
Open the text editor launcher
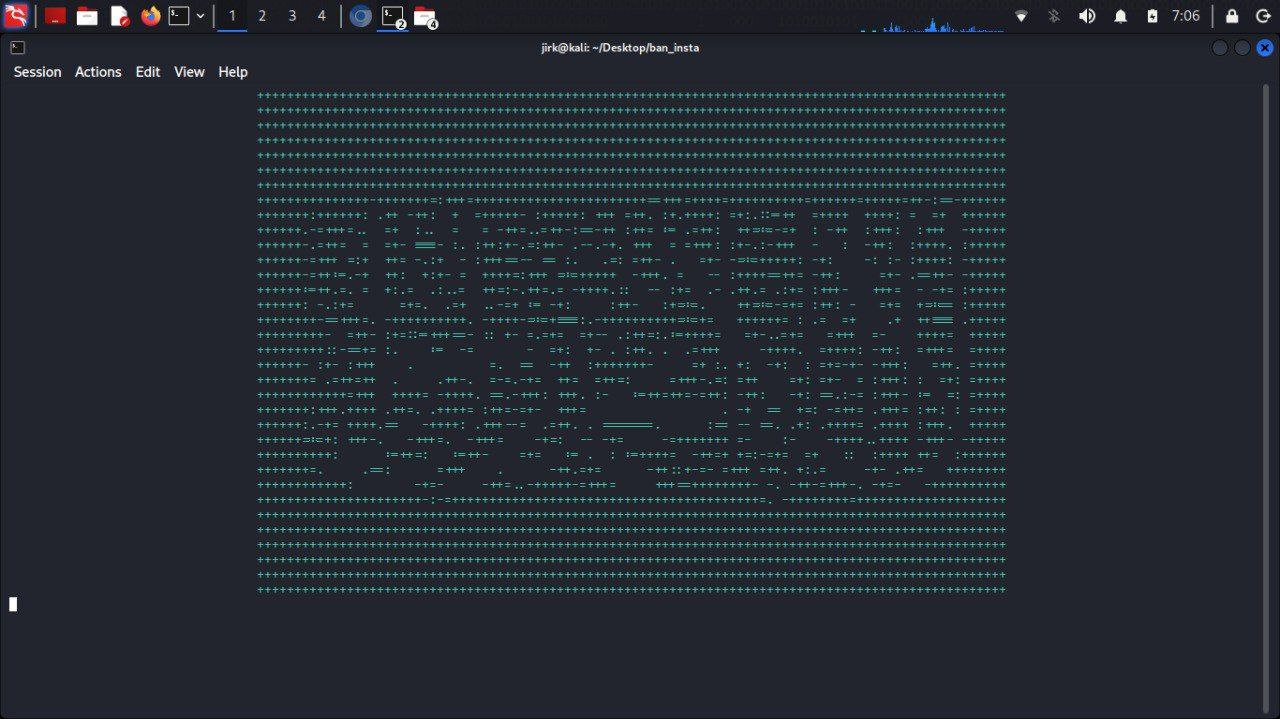[x=119, y=16]
